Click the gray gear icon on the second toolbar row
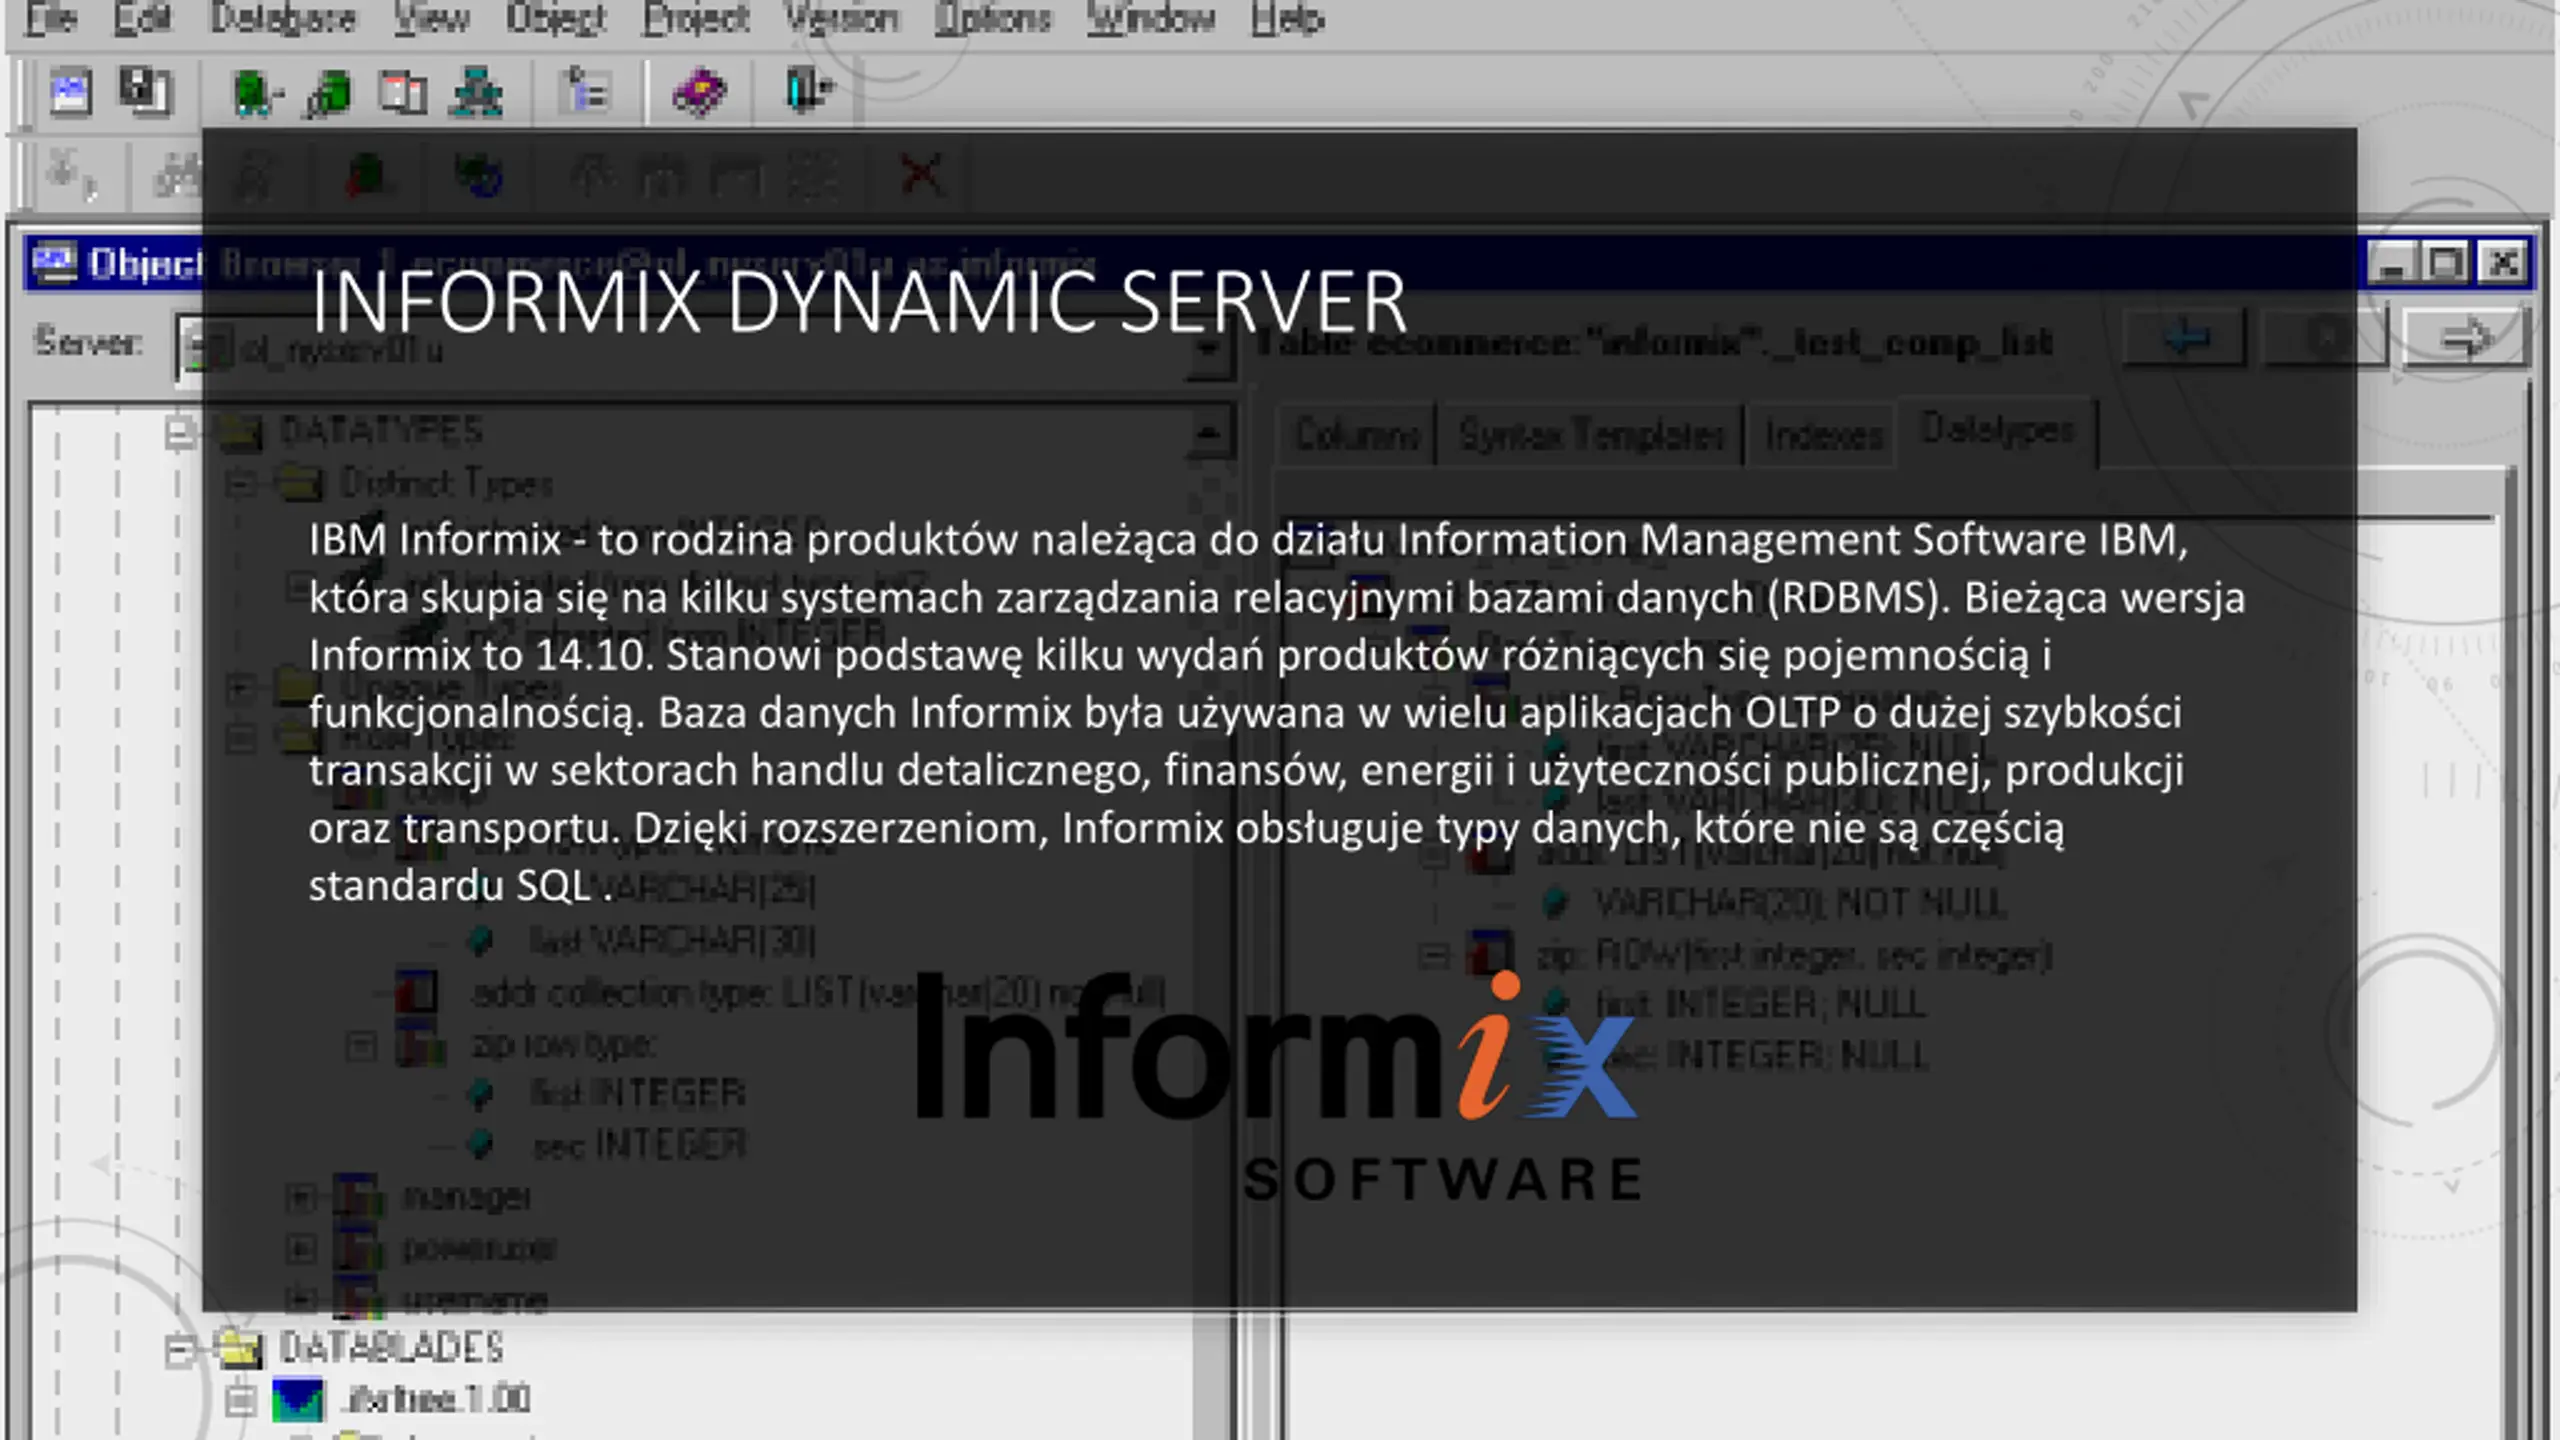The height and width of the screenshot is (1440, 2560). 70,176
